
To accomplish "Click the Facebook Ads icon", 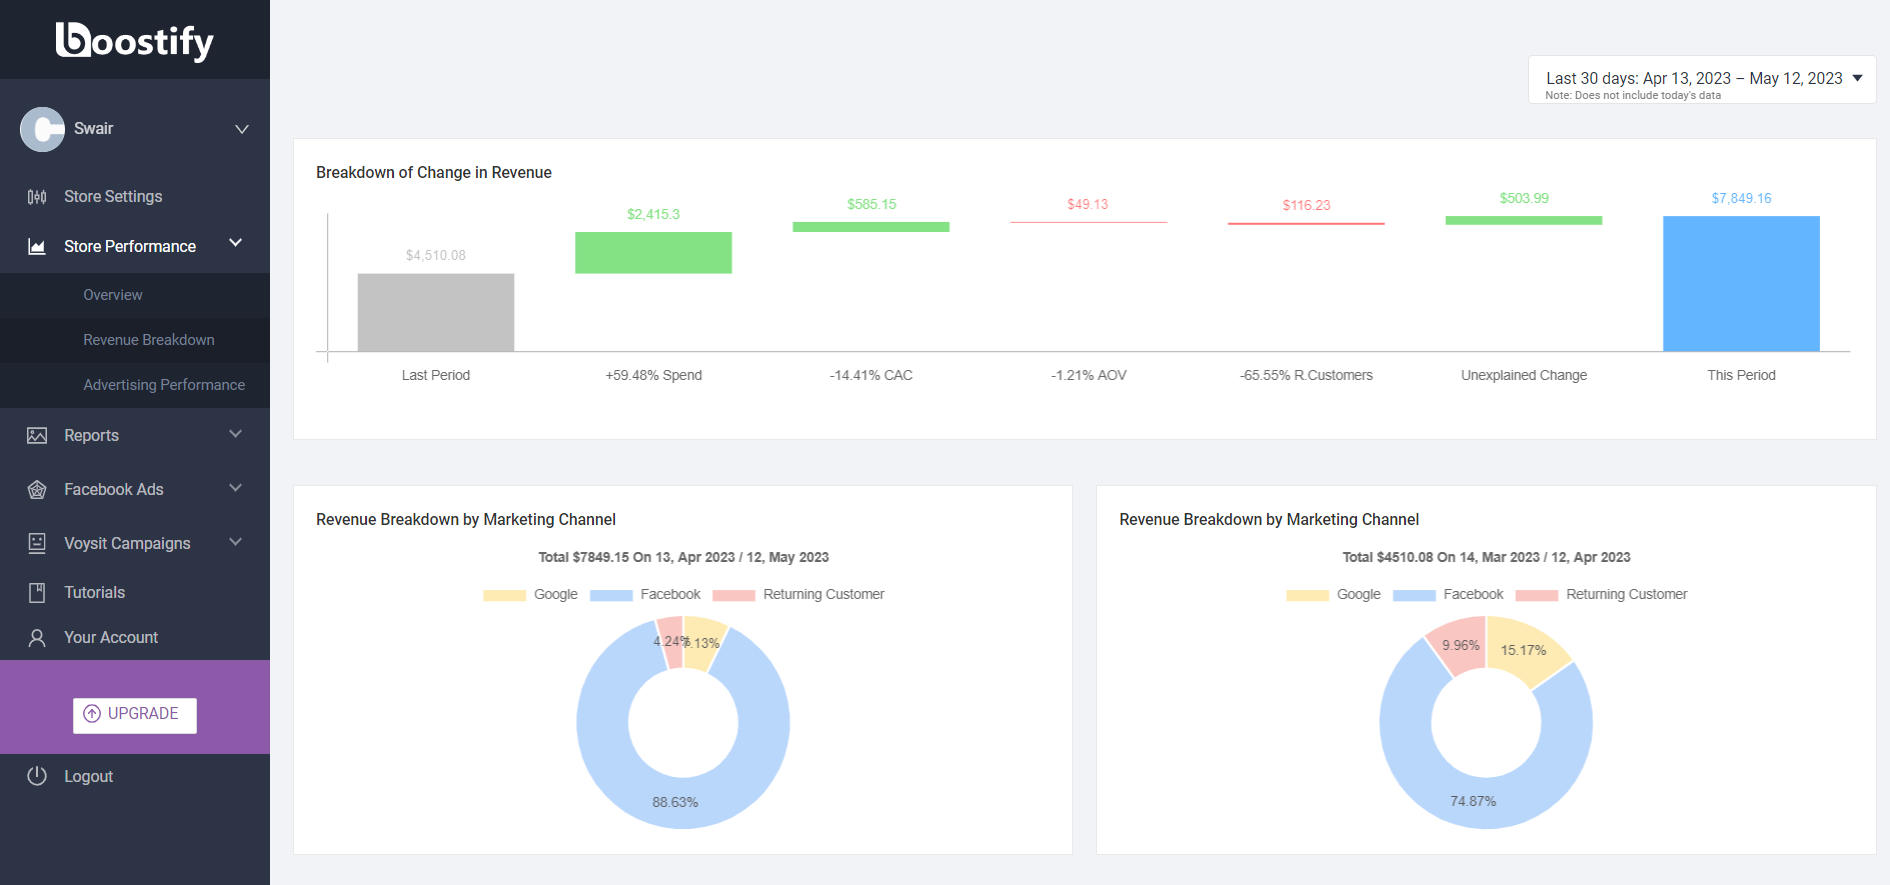I will 37,490.
